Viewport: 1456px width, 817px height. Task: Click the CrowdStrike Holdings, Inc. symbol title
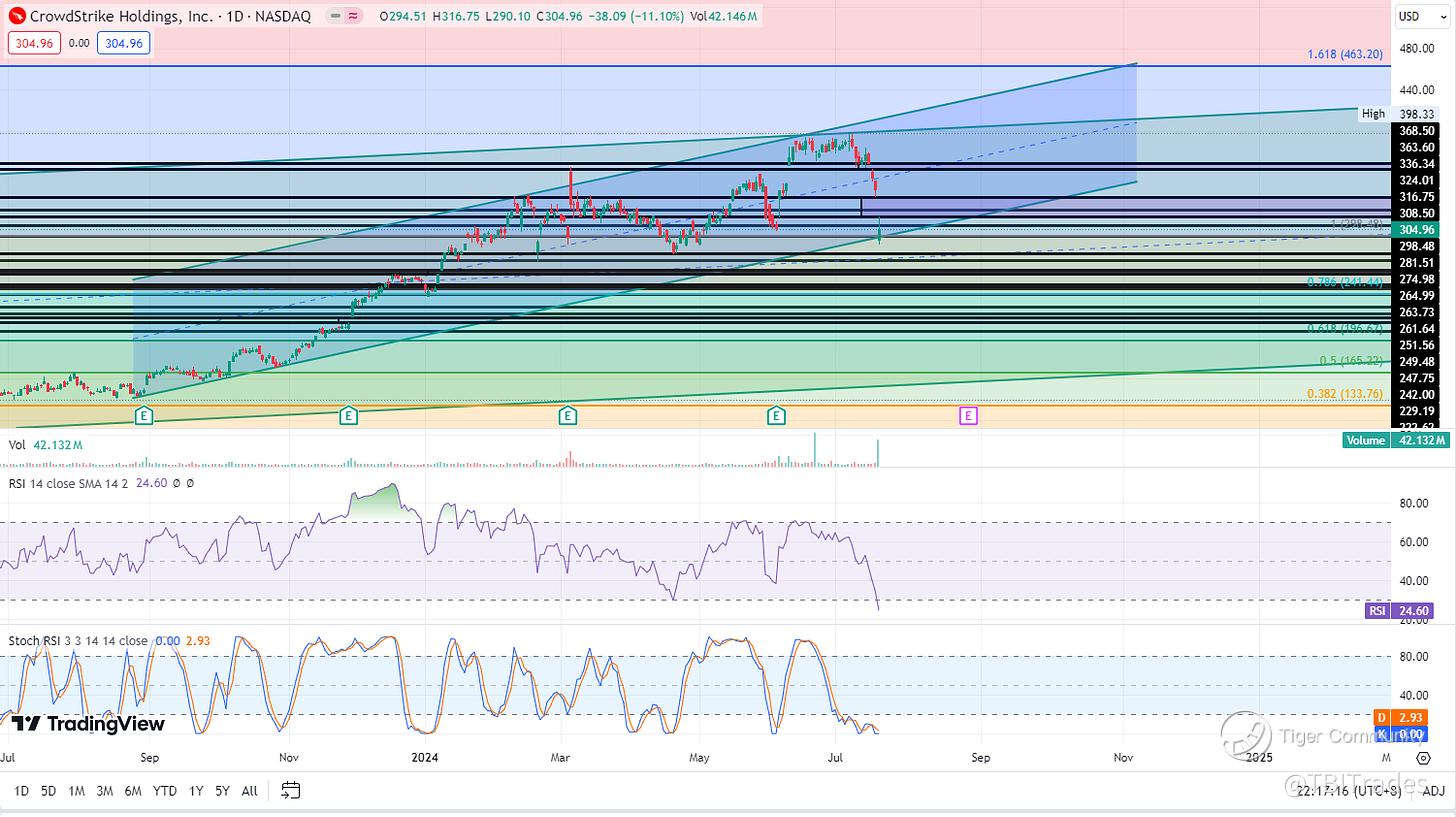click(170, 16)
